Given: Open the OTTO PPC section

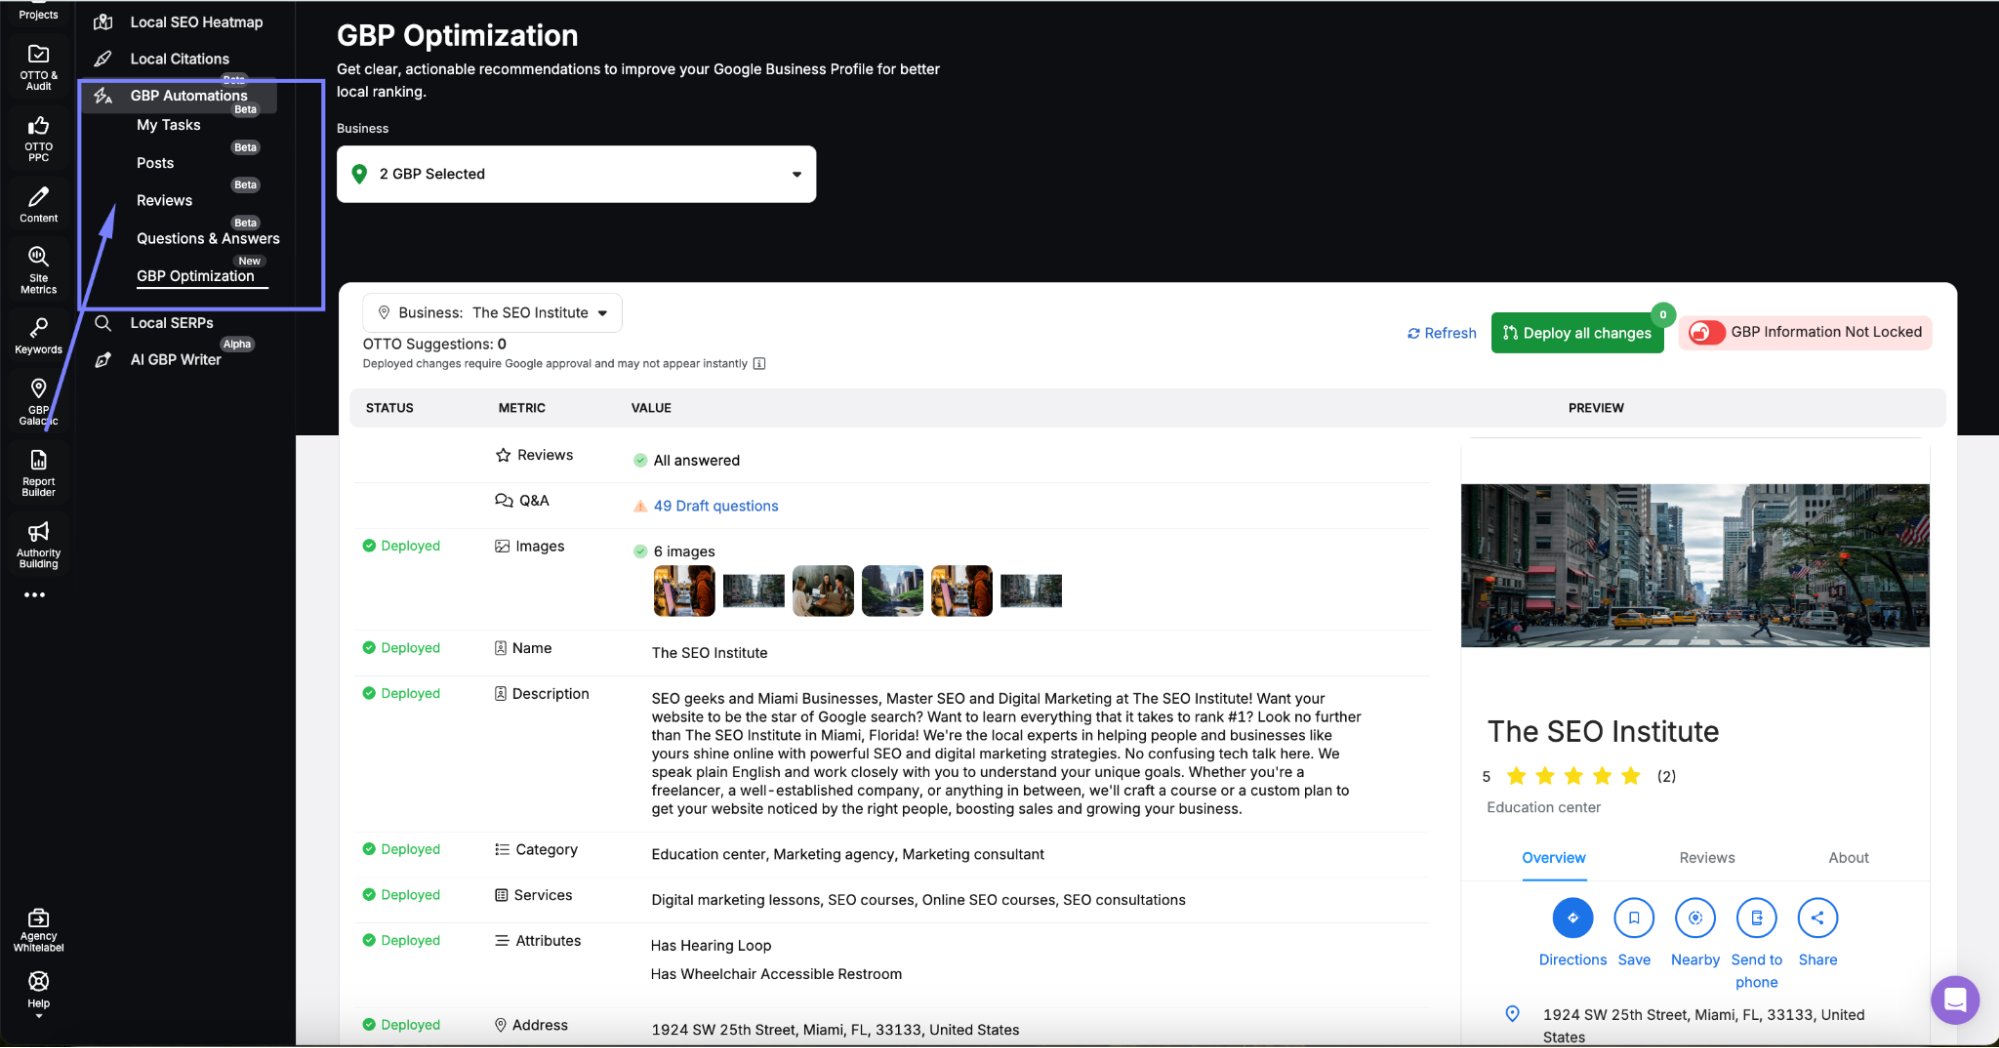Looking at the screenshot, I should tap(38, 137).
